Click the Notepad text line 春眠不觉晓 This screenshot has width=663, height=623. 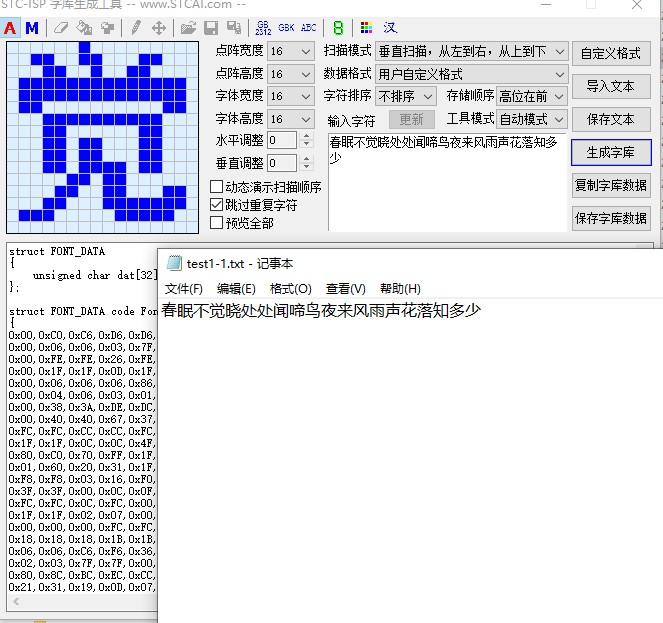tap(321, 311)
